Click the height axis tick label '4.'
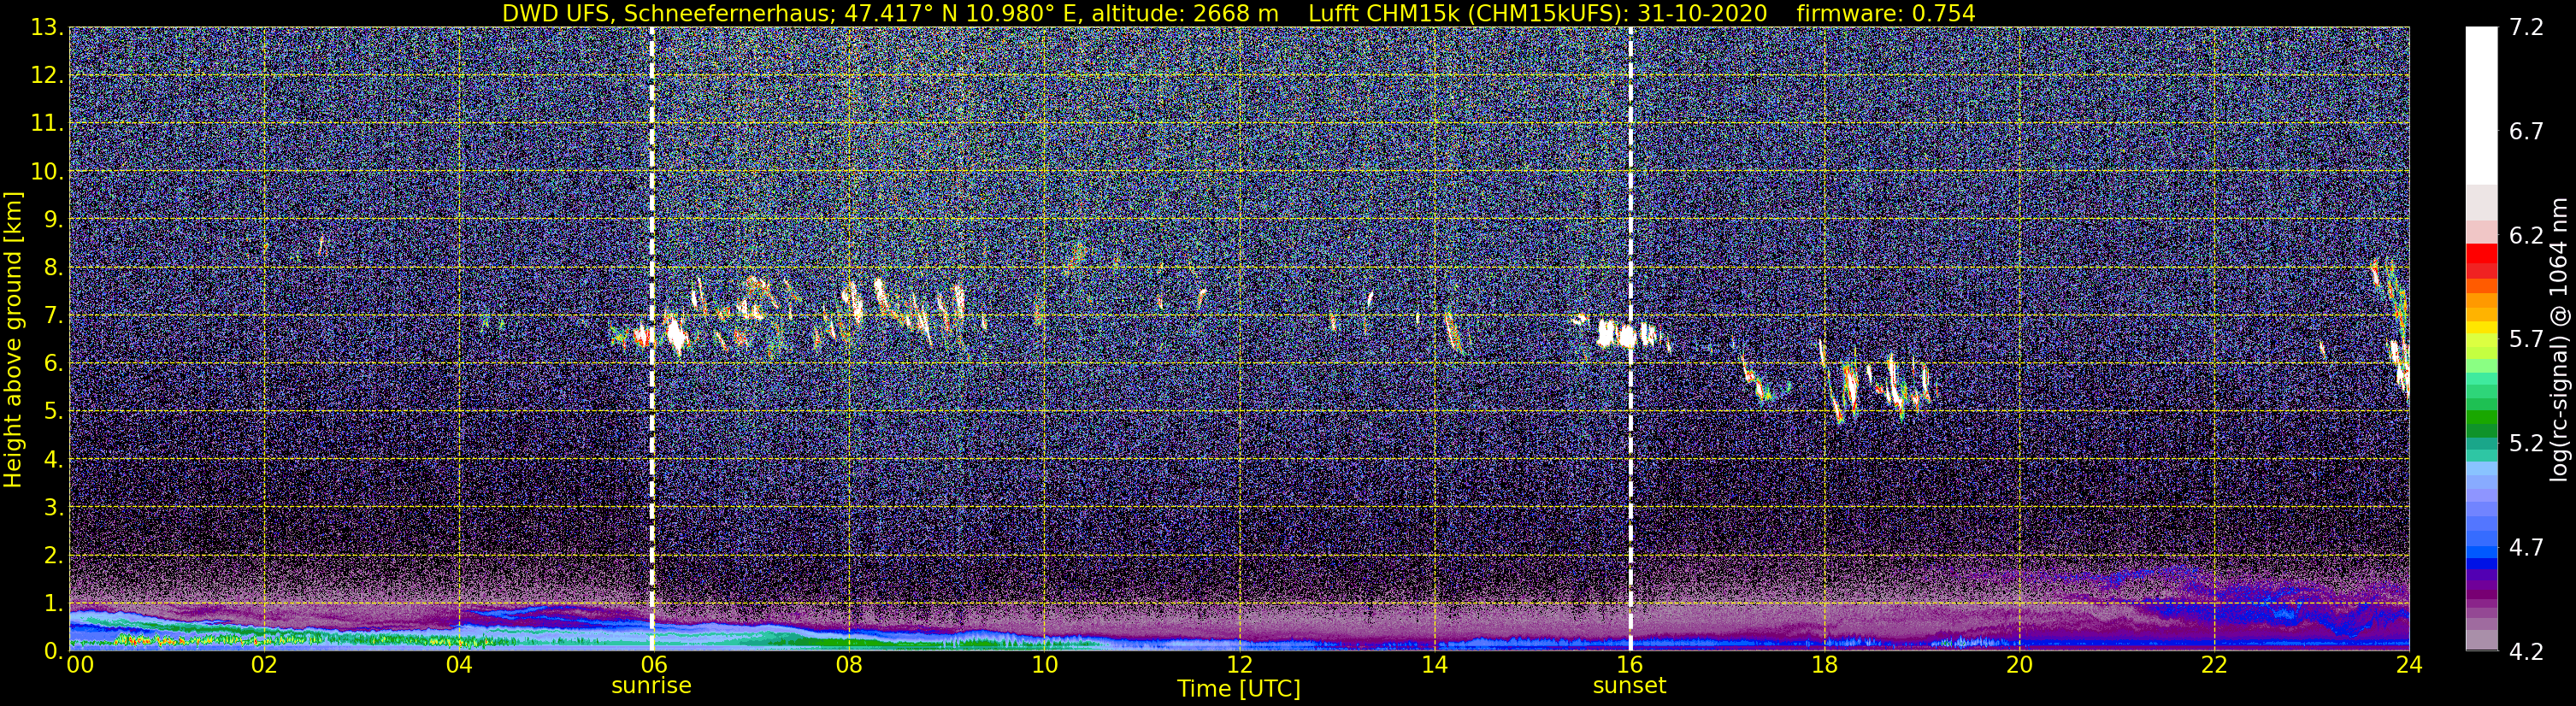 [53, 460]
